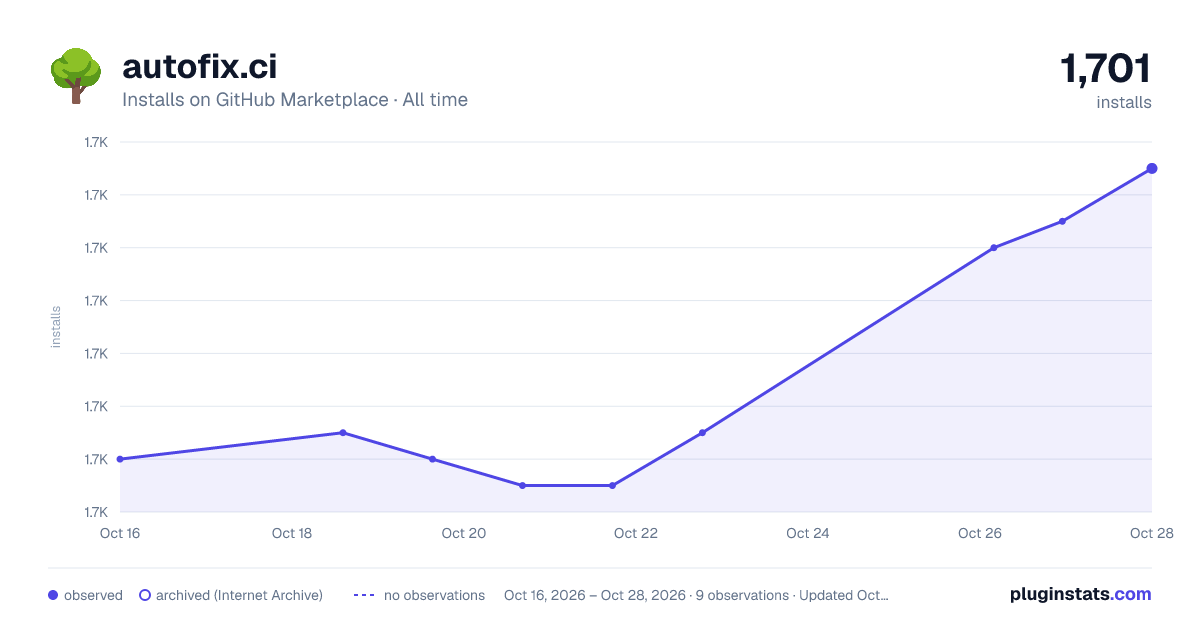The image size is (1200, 630).
Task: Click the 'installs' label under 1,701
Action: [1124, 102]
